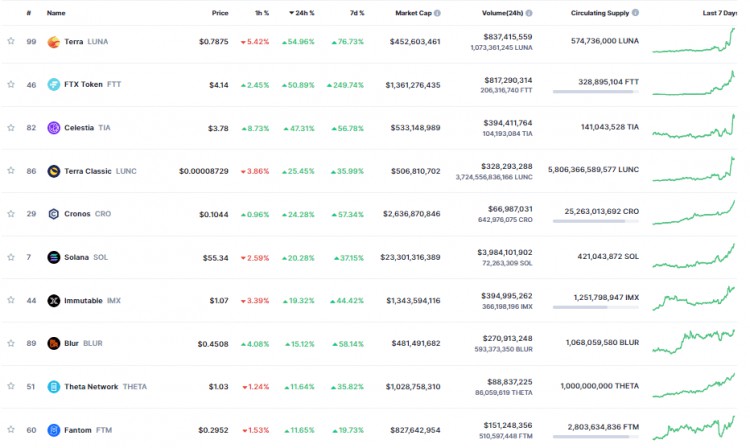Image resolution: width=750 pixels, height=448 pixels.
Task: Click Cronos market cap $2,636,870,846
Action: (x=411, y=214)
